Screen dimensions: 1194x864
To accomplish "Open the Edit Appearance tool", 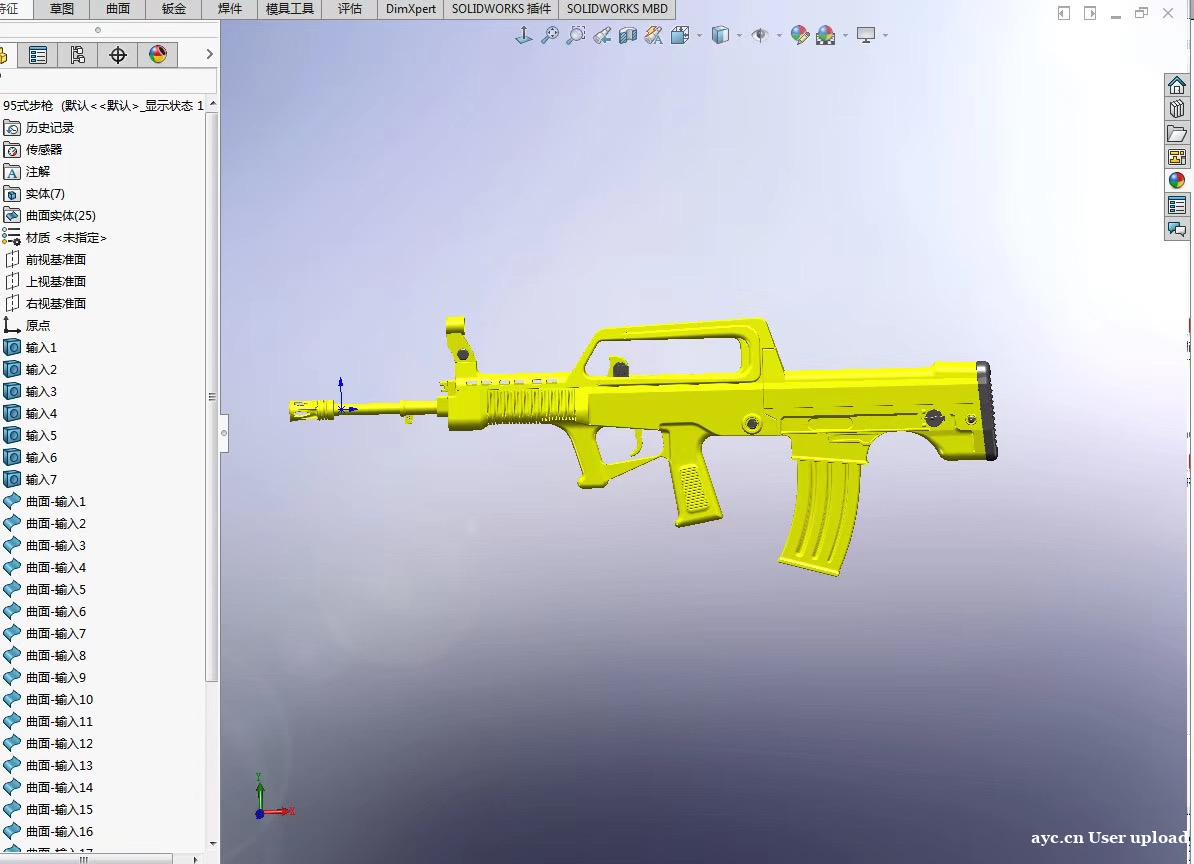I will tap(799, 36).
